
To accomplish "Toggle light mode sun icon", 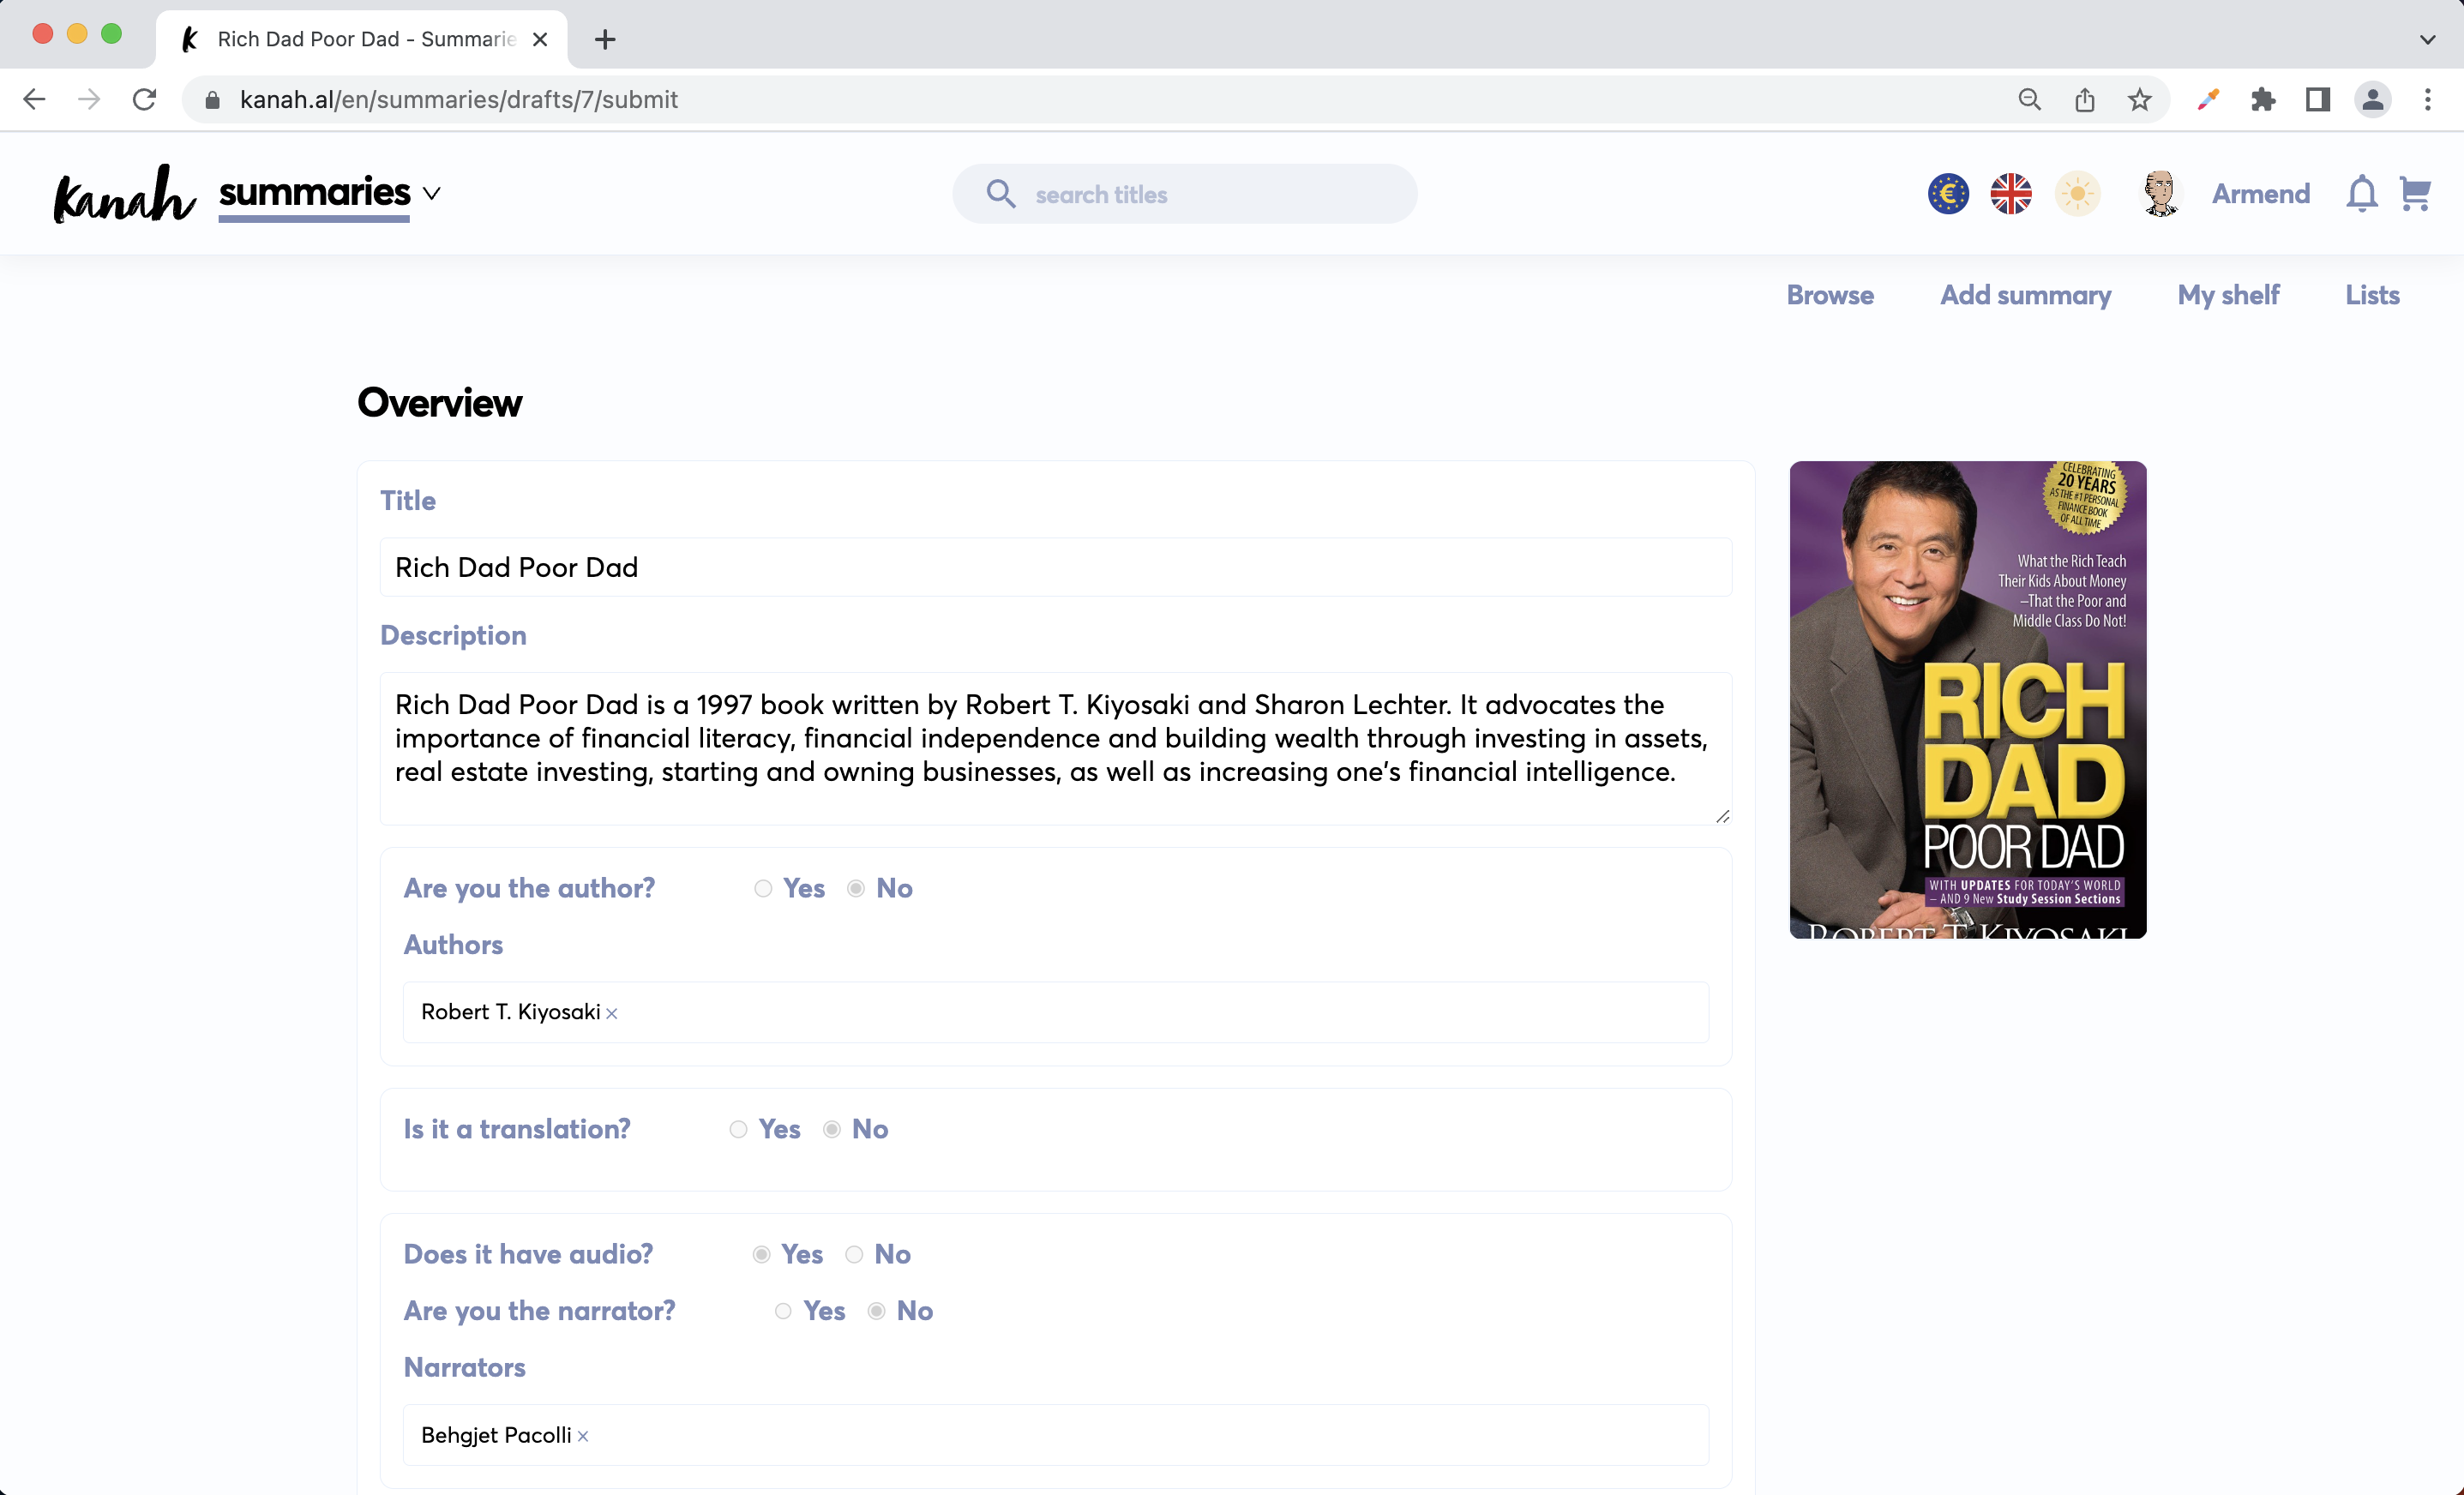I will click(2077, 194).
